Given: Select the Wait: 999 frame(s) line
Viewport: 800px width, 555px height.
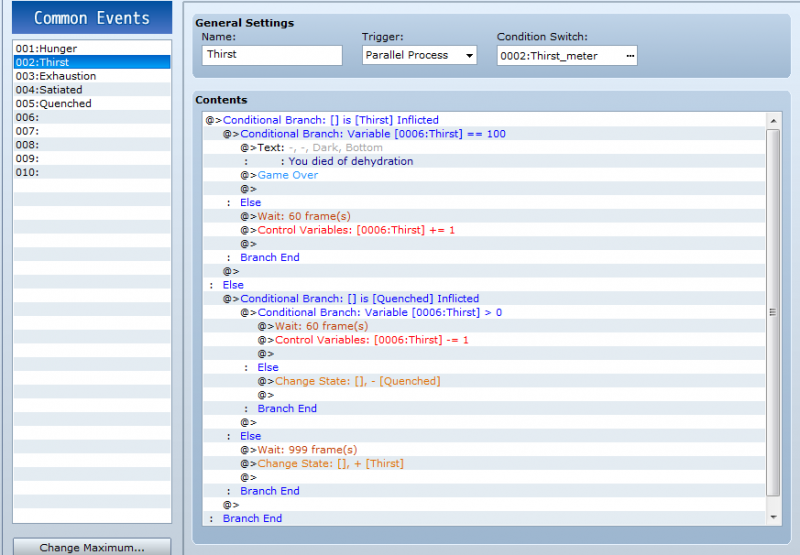Looking at the screenshot, I should (484, 450).
